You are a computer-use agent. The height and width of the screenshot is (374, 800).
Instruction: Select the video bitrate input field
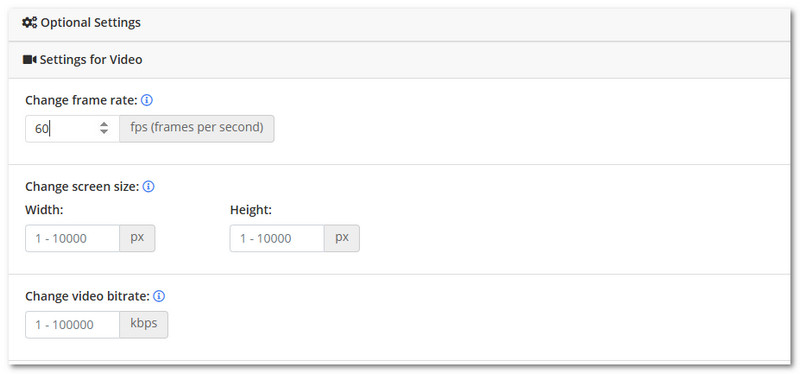pos(72,325)
